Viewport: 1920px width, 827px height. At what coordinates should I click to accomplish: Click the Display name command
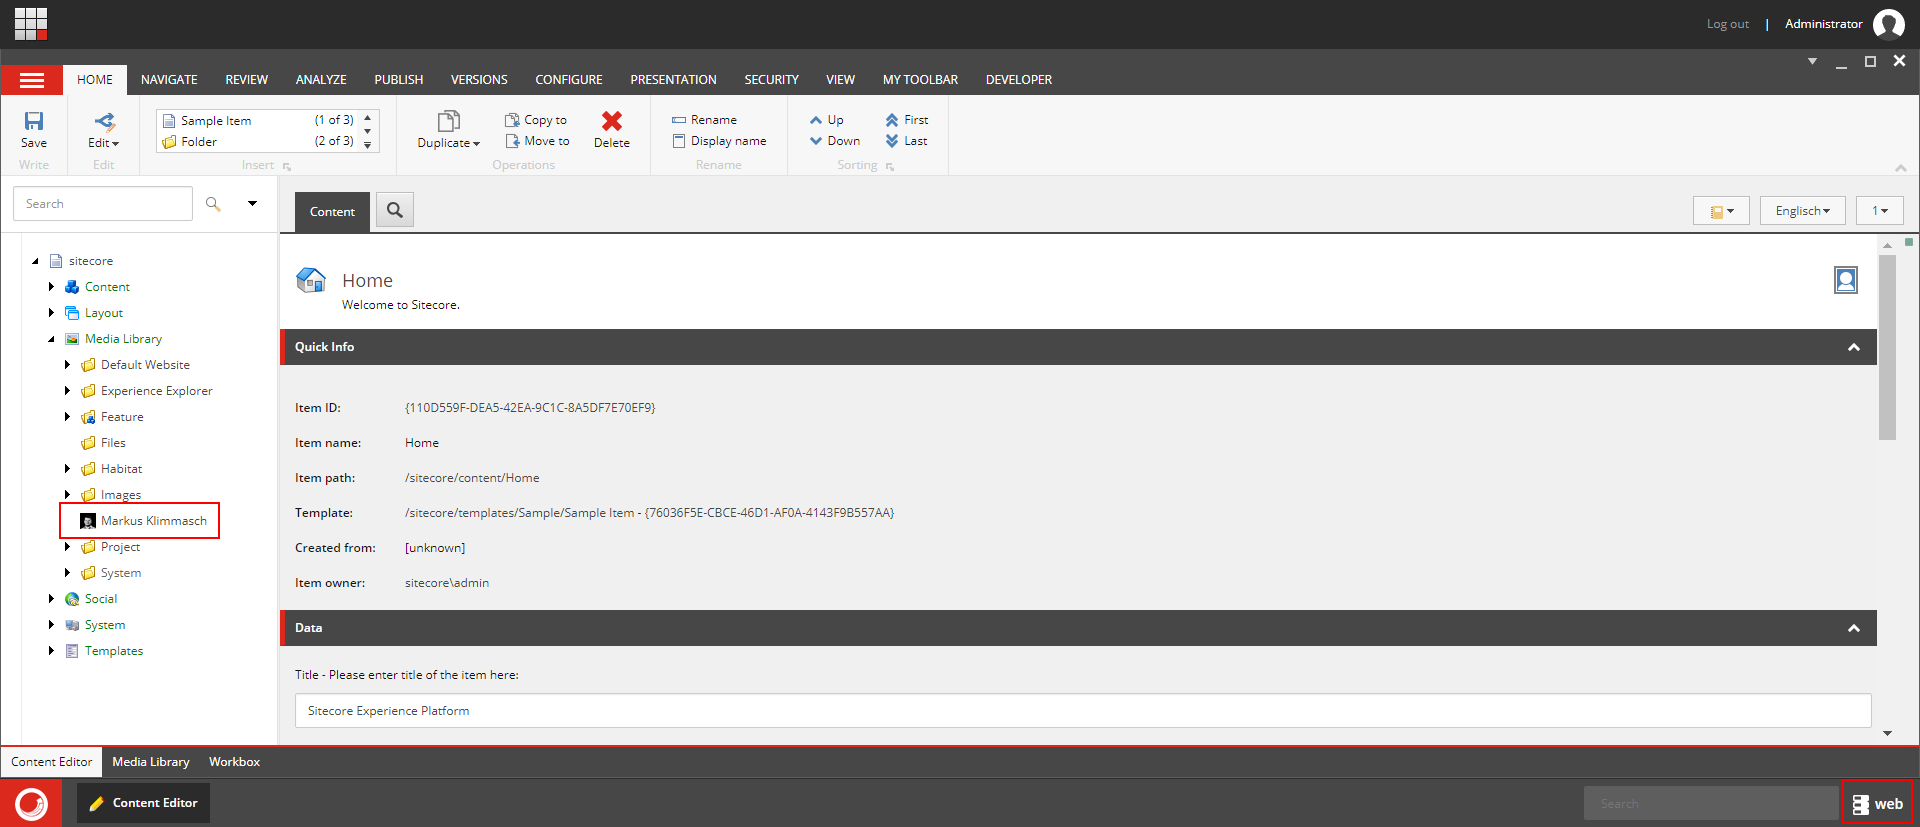pyautogui.click(x=719, y=141)
